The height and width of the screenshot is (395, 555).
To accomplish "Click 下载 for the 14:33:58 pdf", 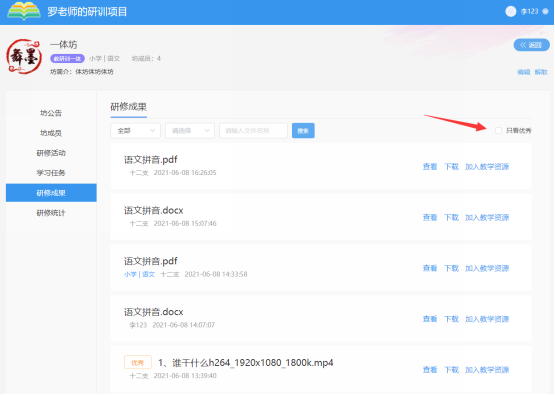I will 451,268.
